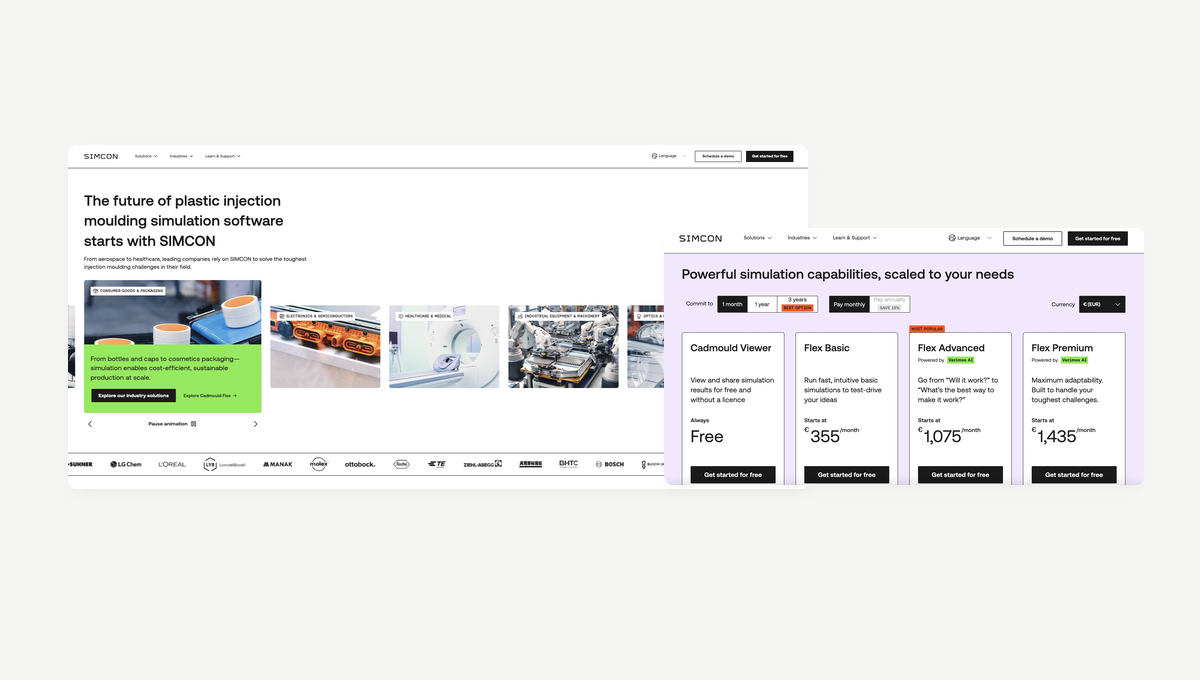
Task: Go to the previous carousel slide arrow
Action: pyautogui.click(x=90, y=424)
